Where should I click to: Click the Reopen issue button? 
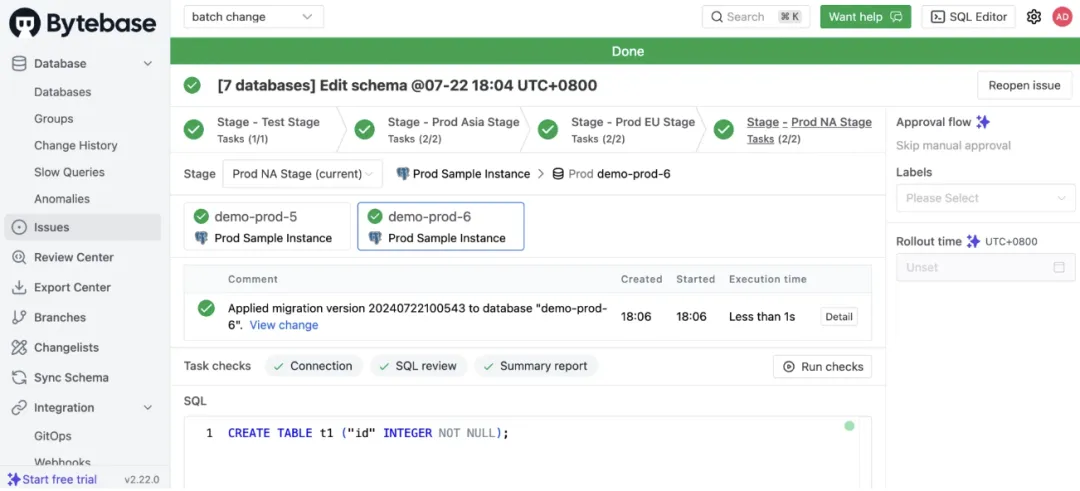click(x=1024, y=85)
